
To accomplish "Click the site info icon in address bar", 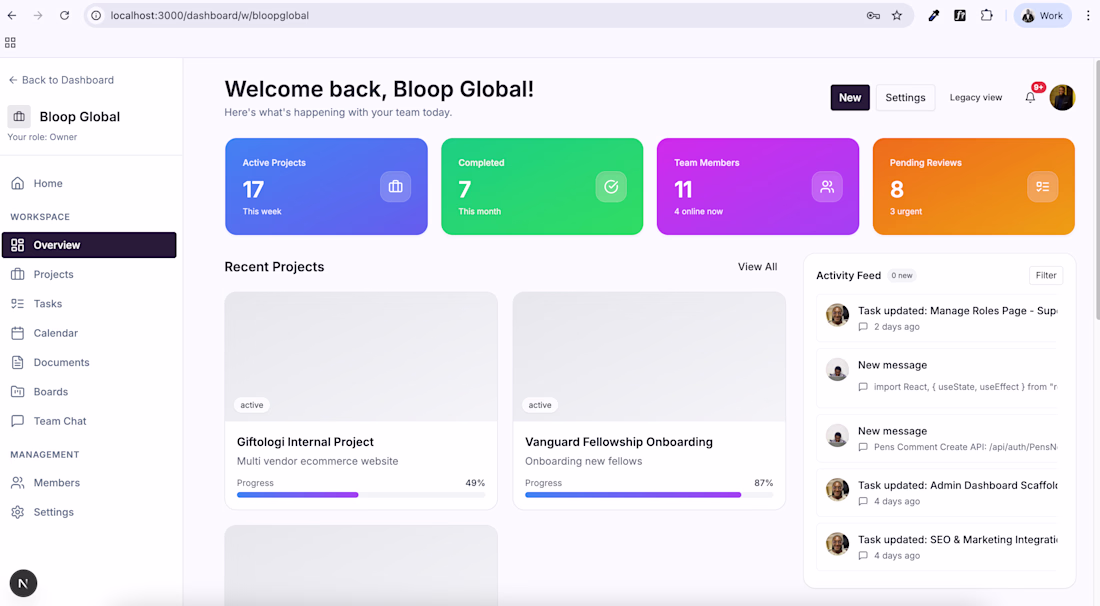I will tap(97, 15).
